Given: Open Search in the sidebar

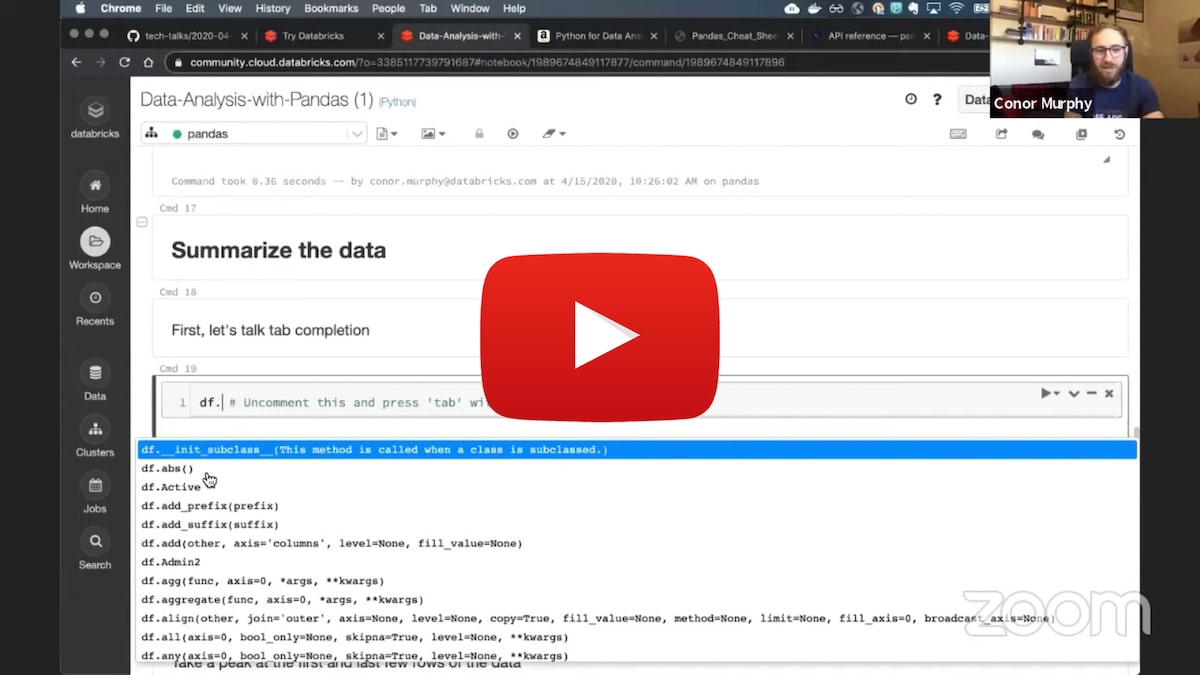Looking at the screenshot, I should click(x=95, y=550).
